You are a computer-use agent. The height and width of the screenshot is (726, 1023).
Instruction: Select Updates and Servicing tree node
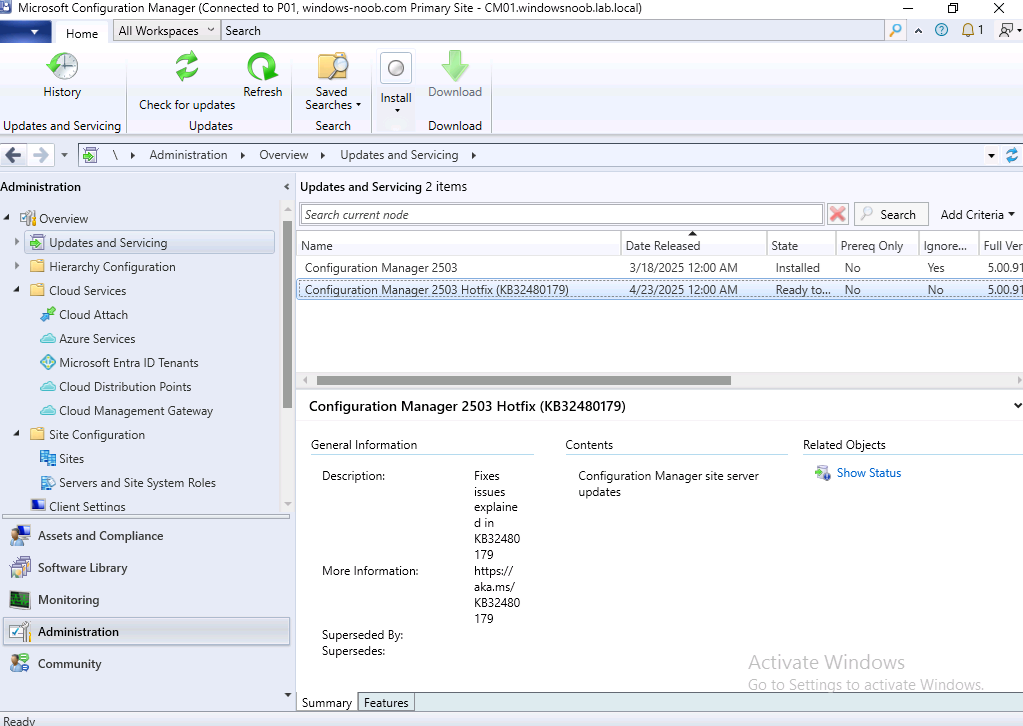(150, 243)
